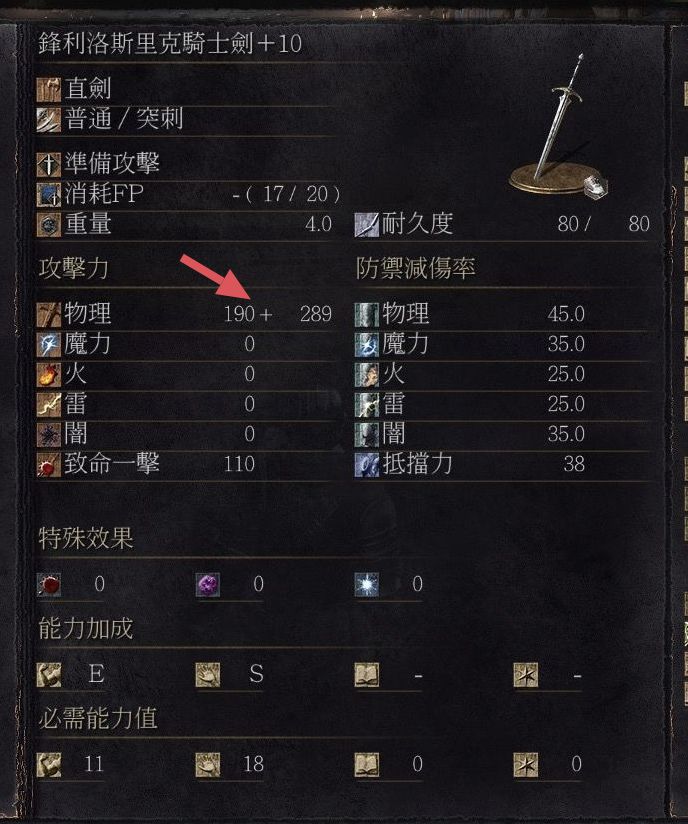Select the 準備攻擊 skill icon

pos(49,164)
